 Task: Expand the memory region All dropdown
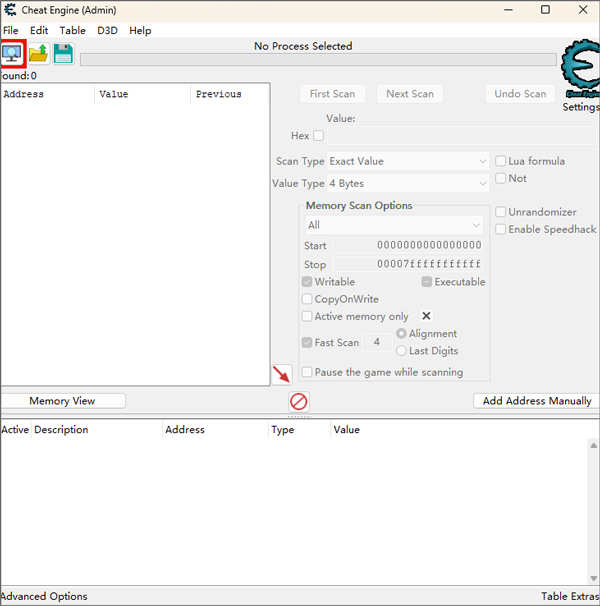394,225
